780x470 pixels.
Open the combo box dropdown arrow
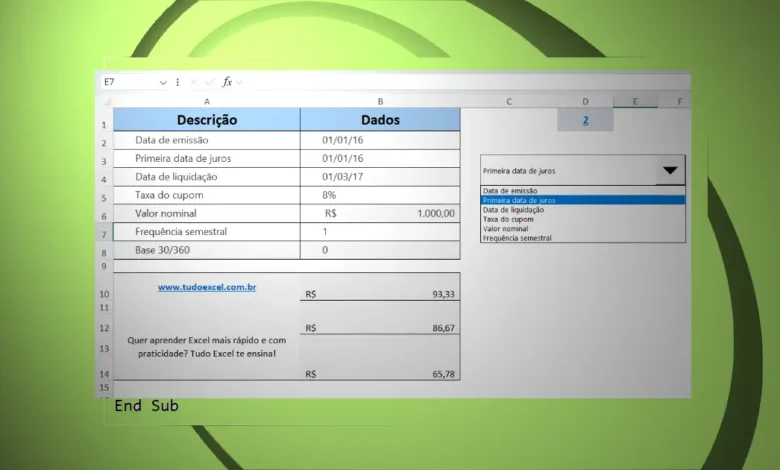(670, 171)
